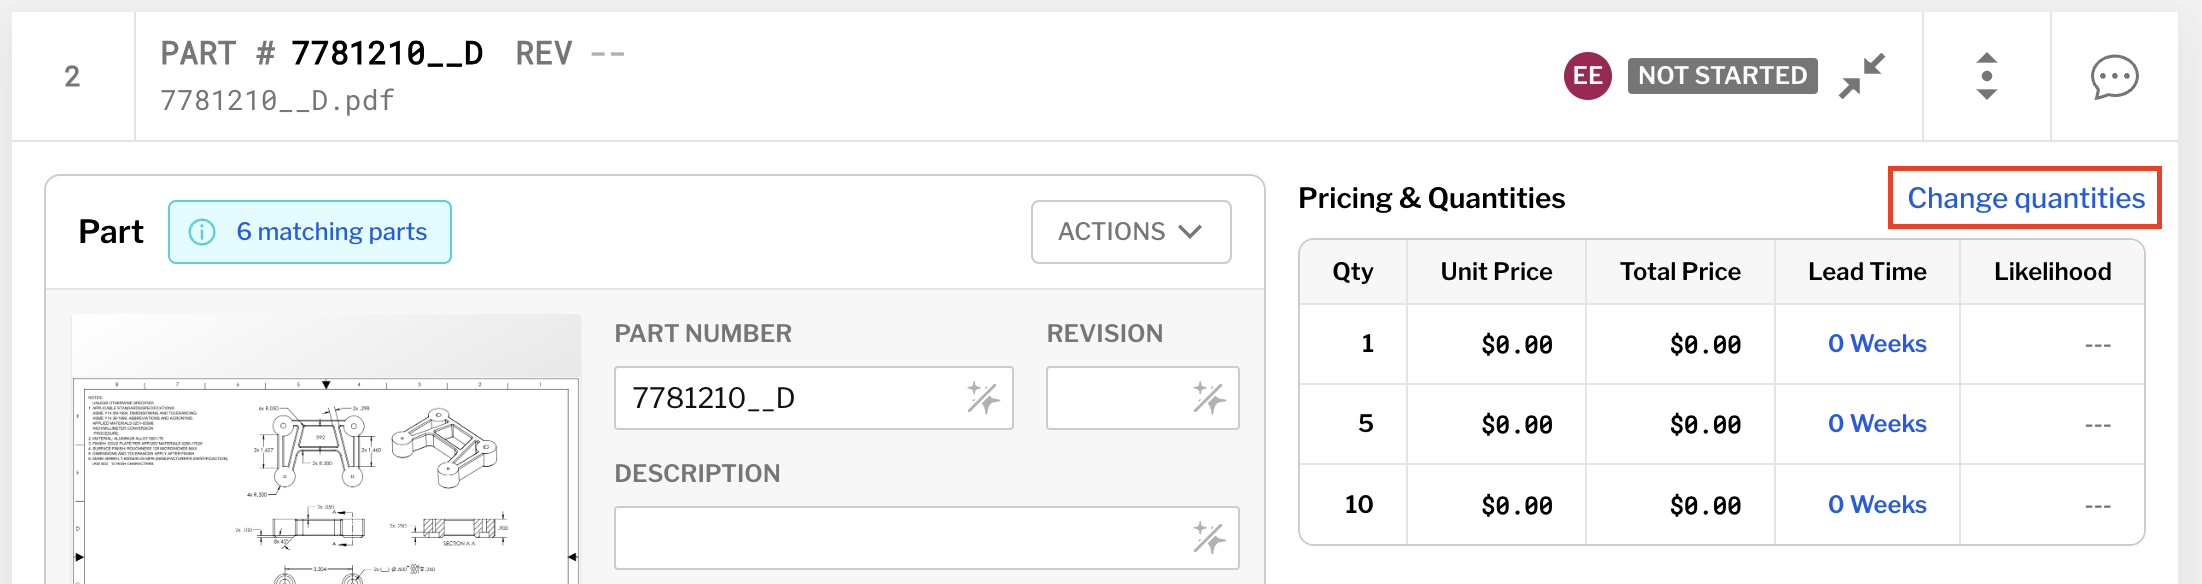Click the reorder row arrows icon
This screenshot has width=2202, height=584.
[x=1986, y=76]
